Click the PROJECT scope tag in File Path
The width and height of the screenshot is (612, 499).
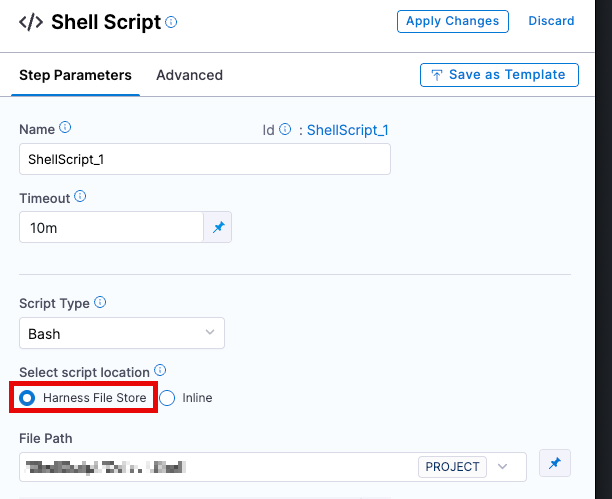click(452, 466)
